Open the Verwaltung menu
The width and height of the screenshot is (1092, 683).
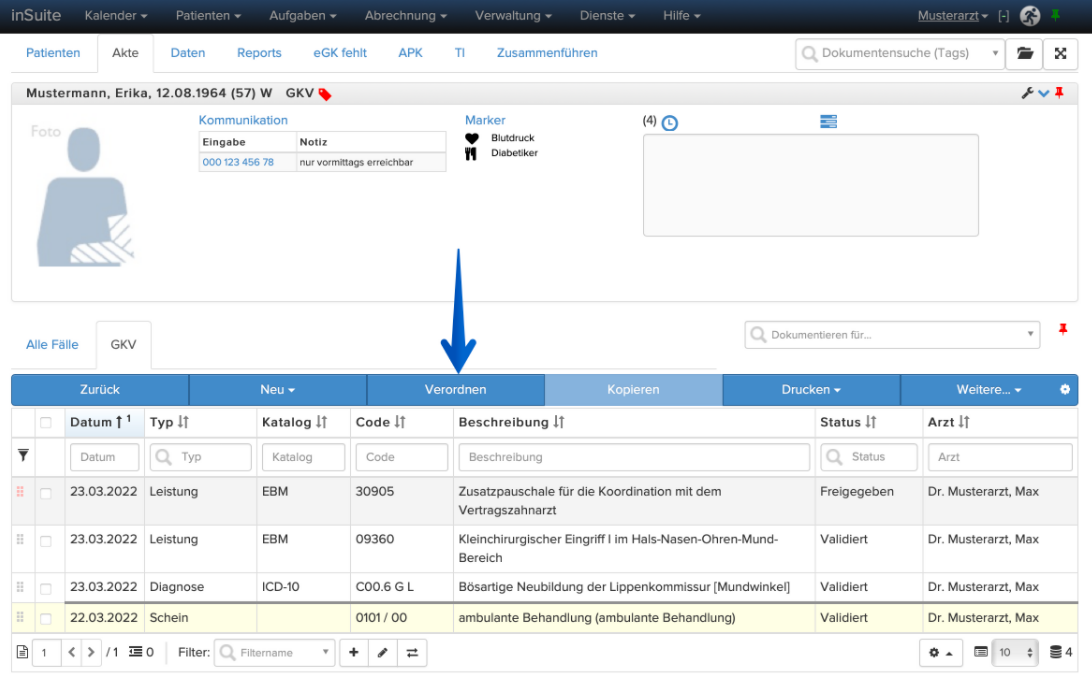click(513, 15)
